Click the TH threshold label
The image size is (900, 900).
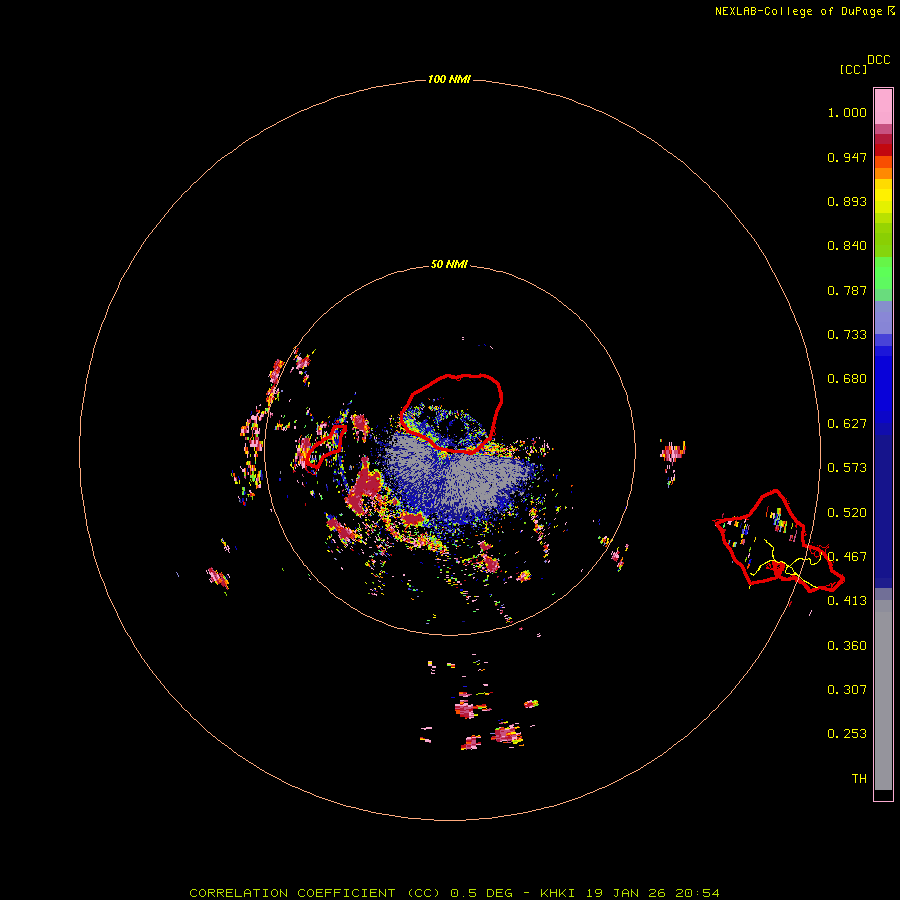859,779
